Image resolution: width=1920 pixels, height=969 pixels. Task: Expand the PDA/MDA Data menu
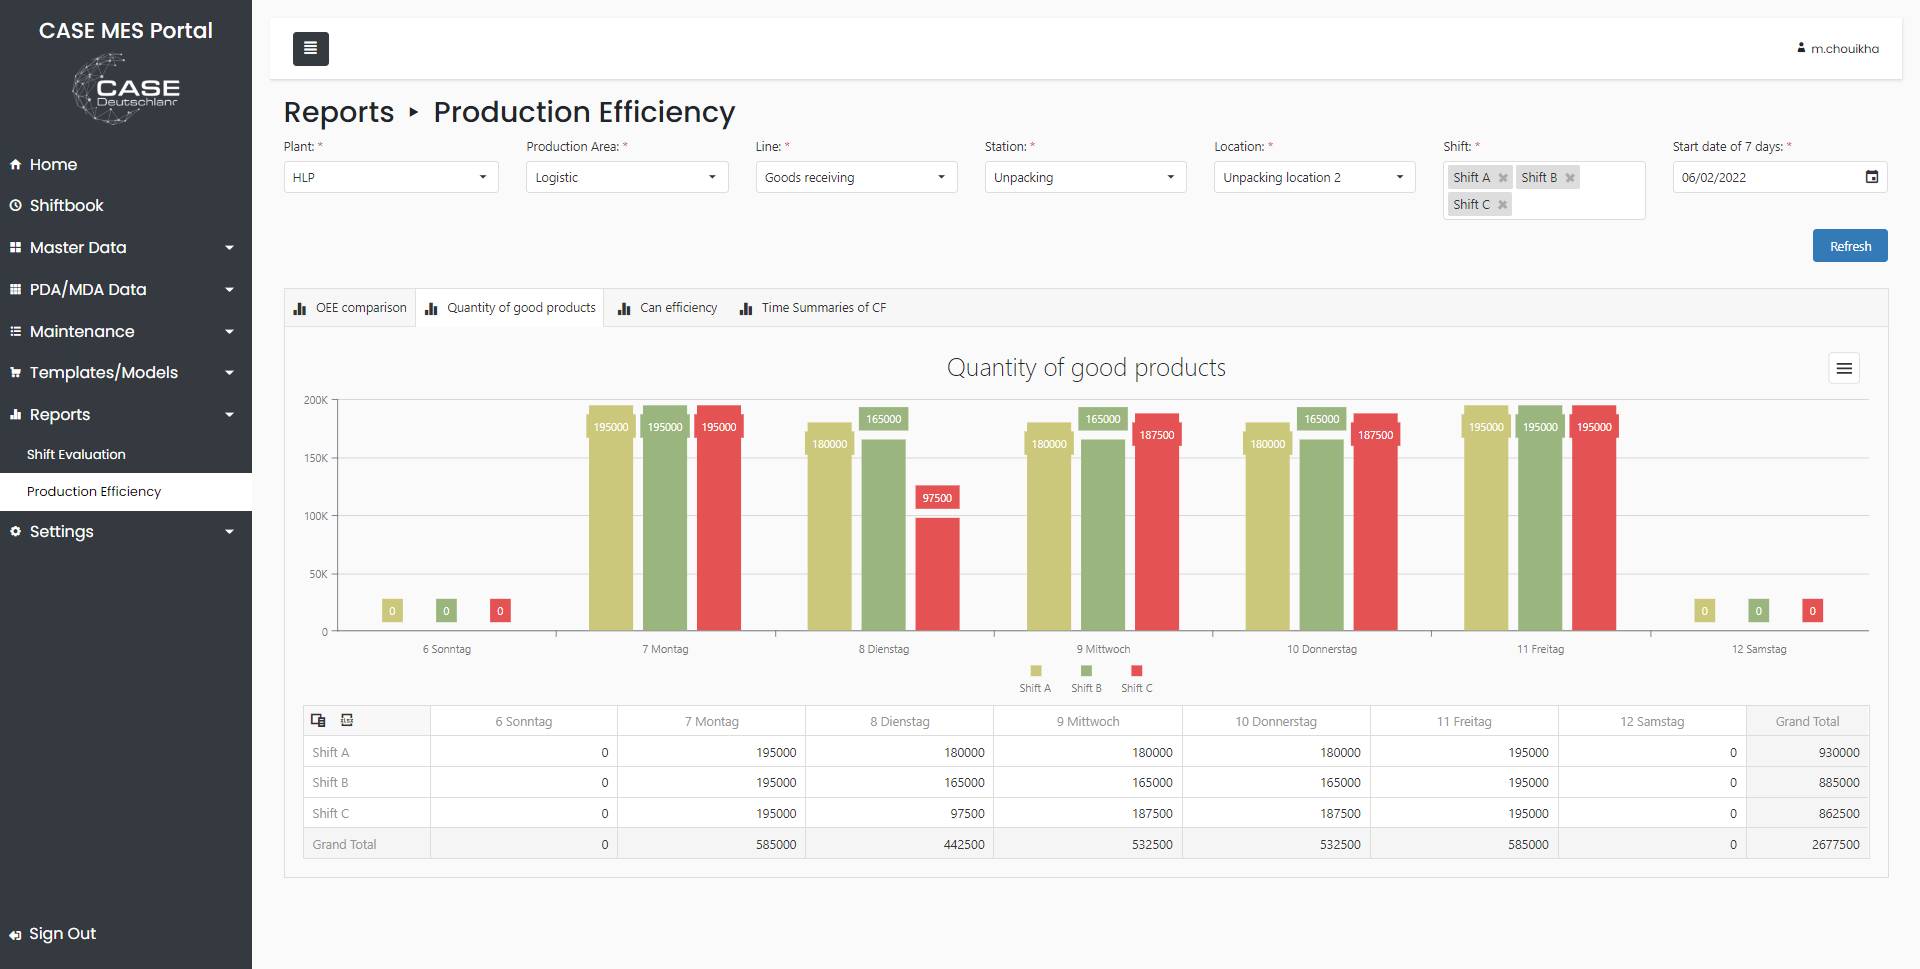point(126,289)
